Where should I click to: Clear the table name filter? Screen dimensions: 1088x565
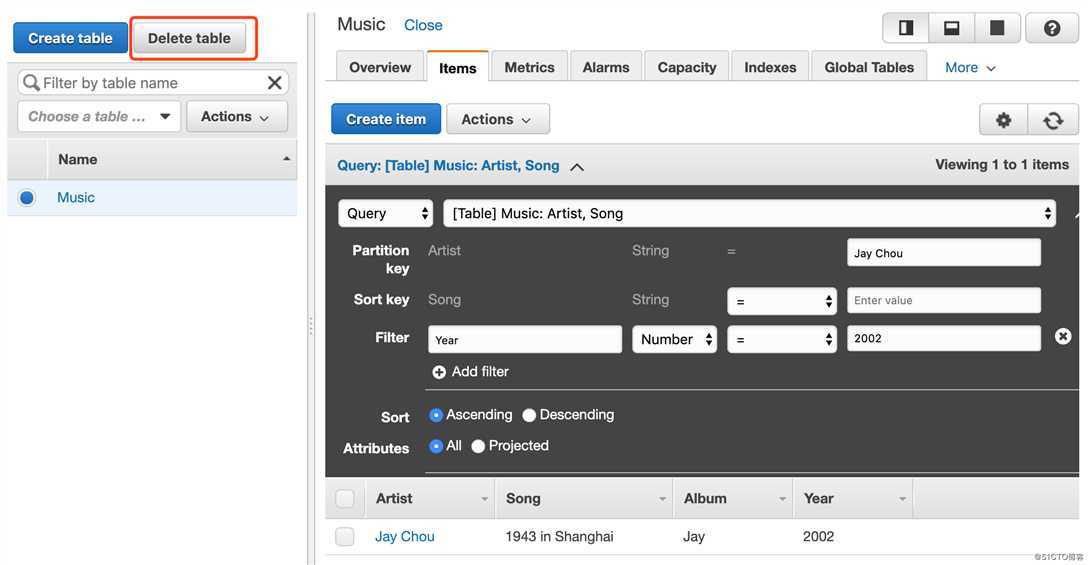(275, 83)
